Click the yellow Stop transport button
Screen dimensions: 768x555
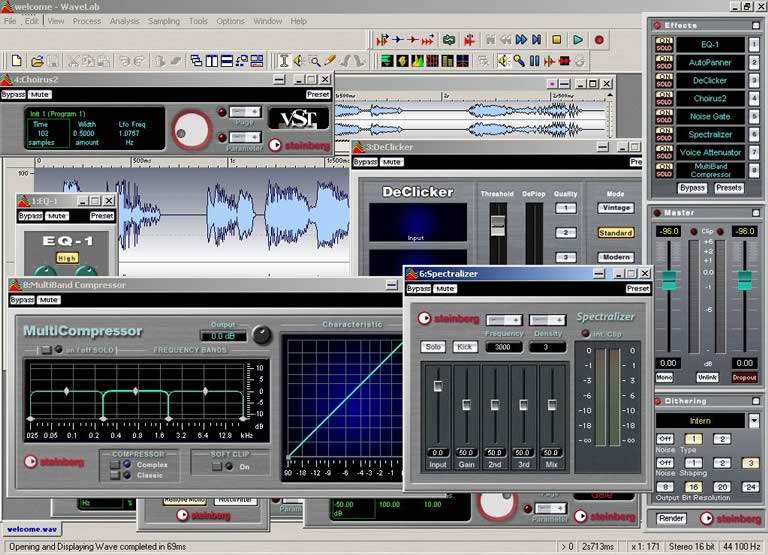(556, 40)
